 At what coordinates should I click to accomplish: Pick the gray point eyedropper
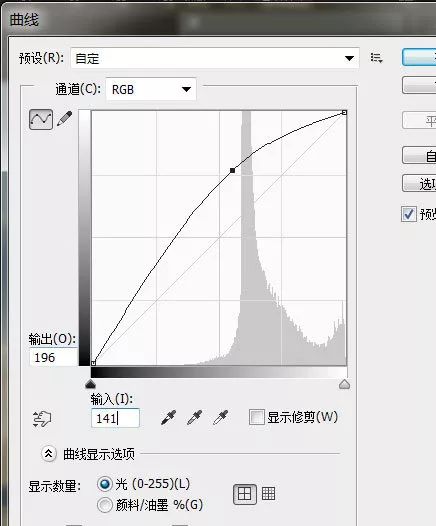[195, 418]
